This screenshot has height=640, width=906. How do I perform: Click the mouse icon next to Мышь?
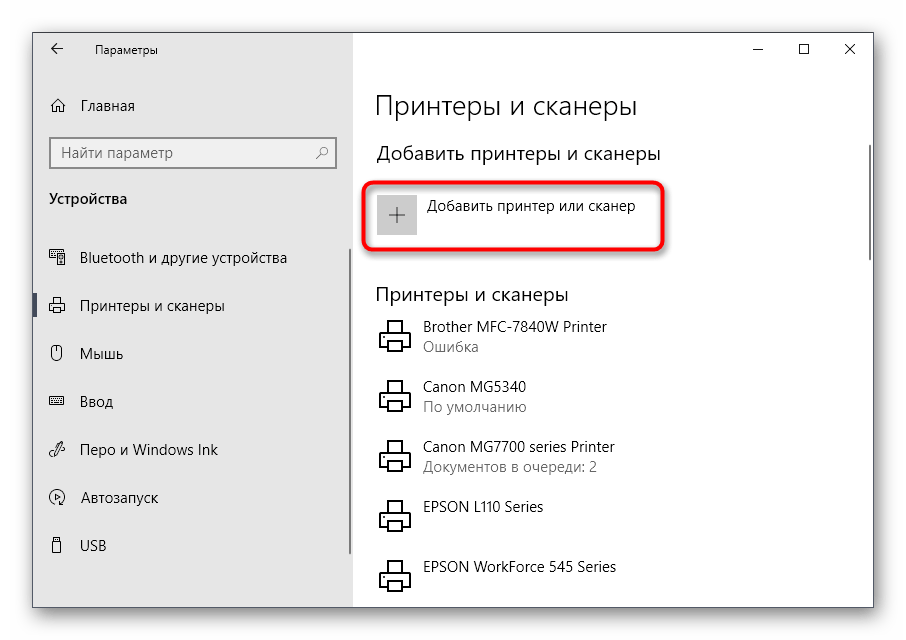pos(57,353)
